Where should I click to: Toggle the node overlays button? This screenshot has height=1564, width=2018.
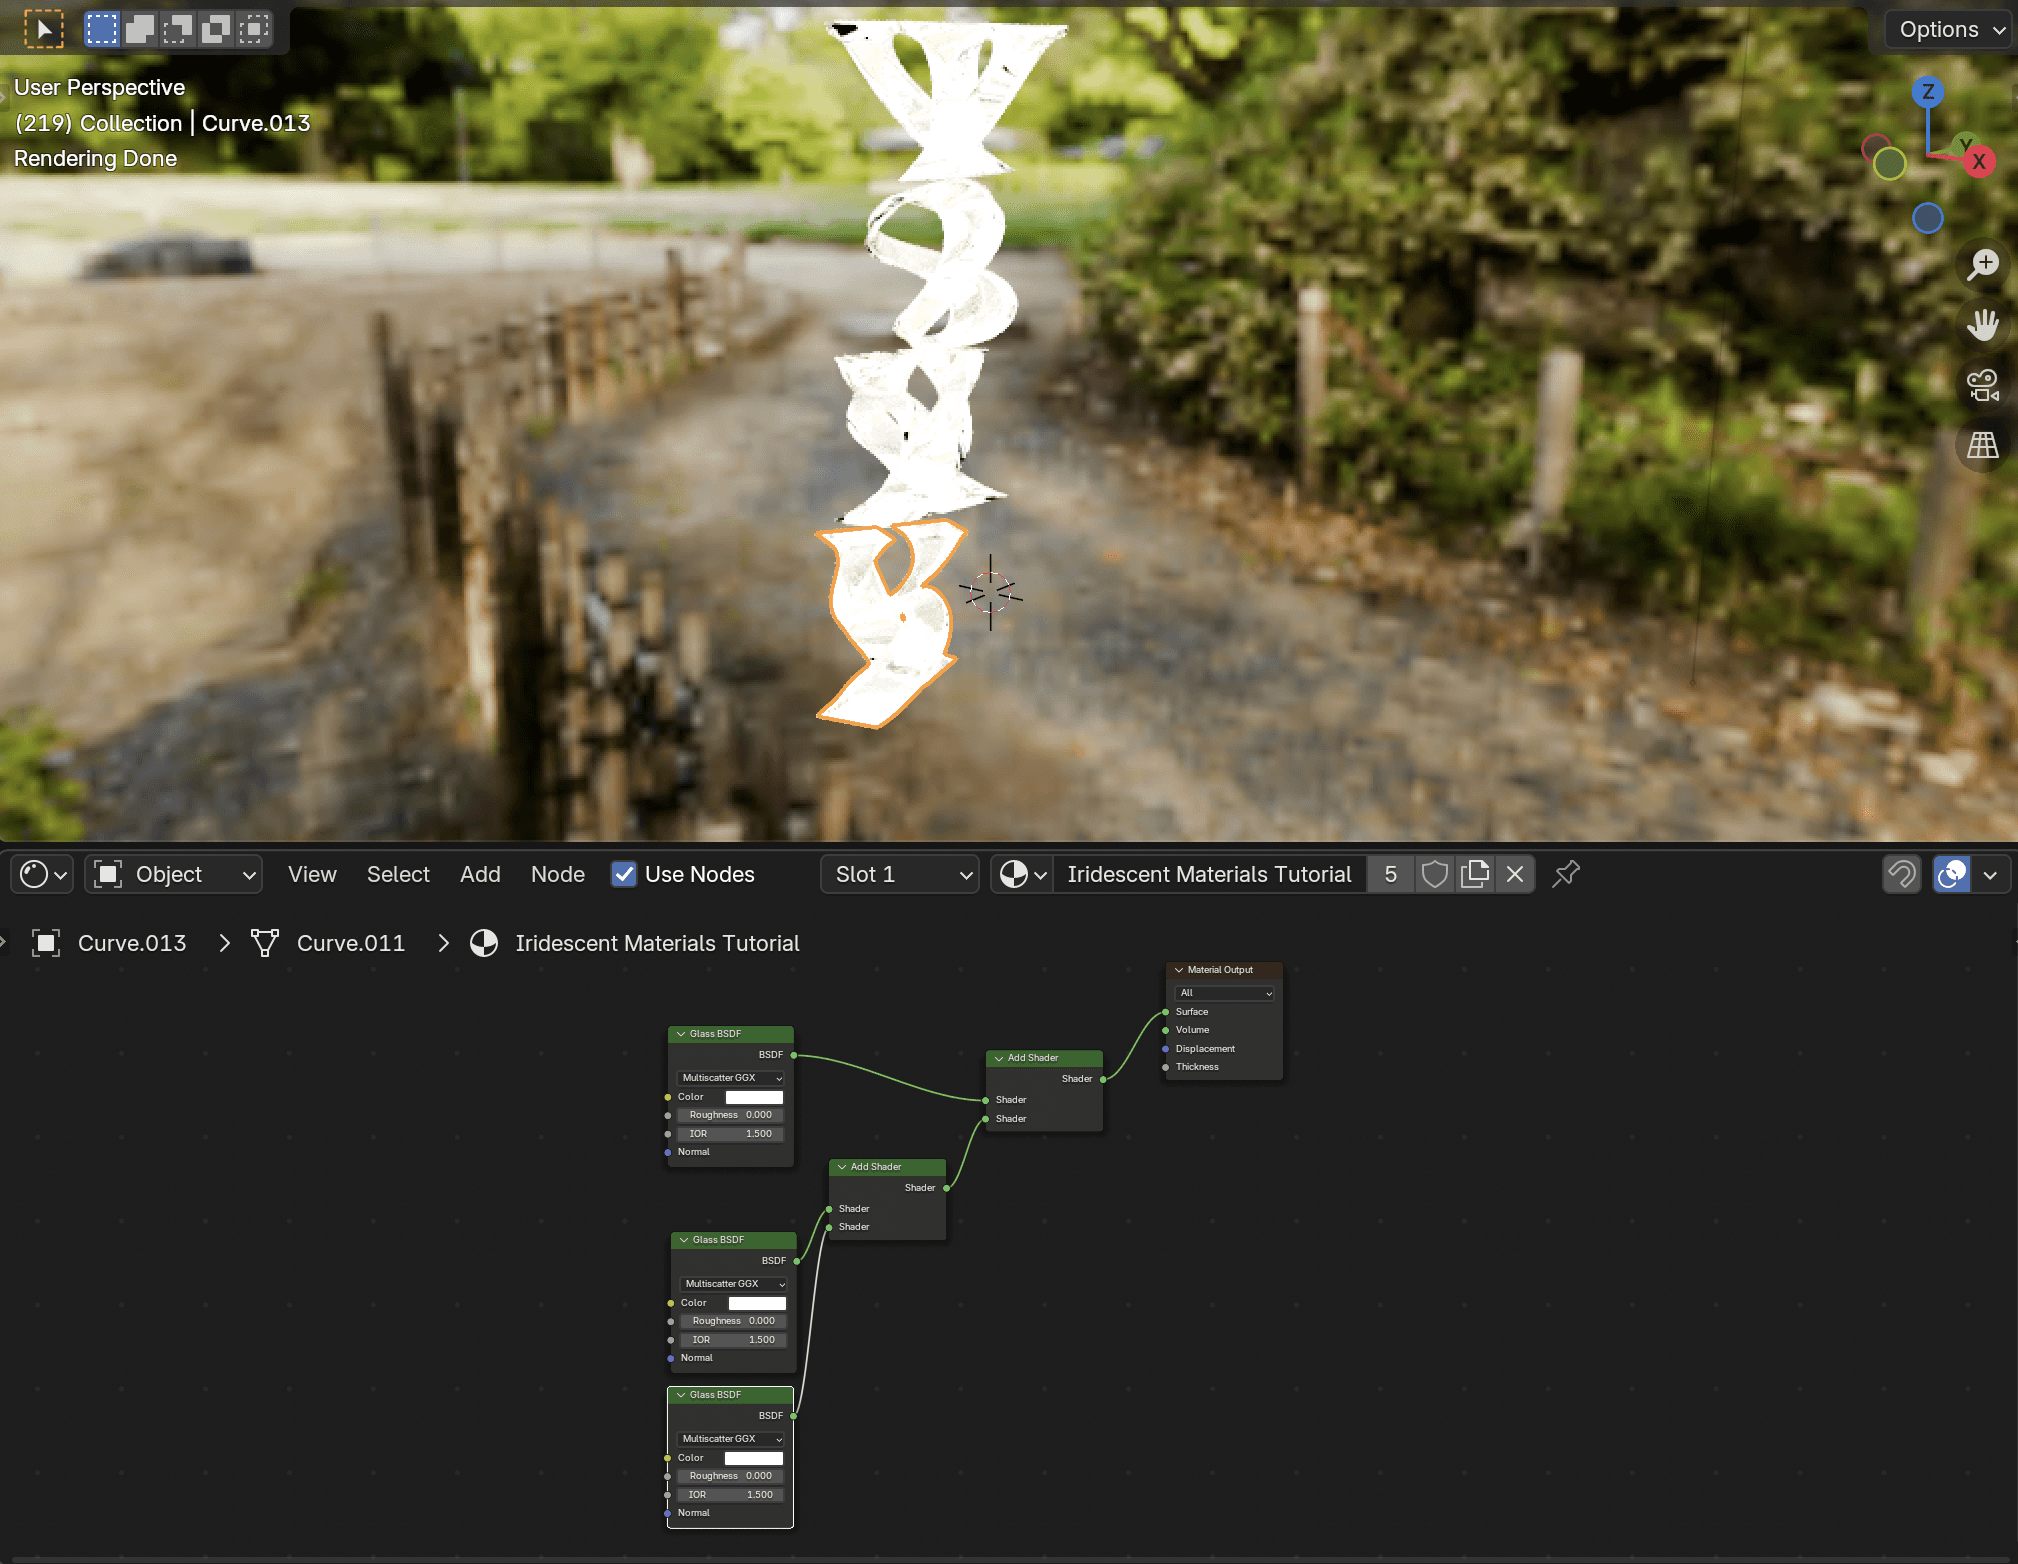pyautogui.click(x=1952, y=874)
